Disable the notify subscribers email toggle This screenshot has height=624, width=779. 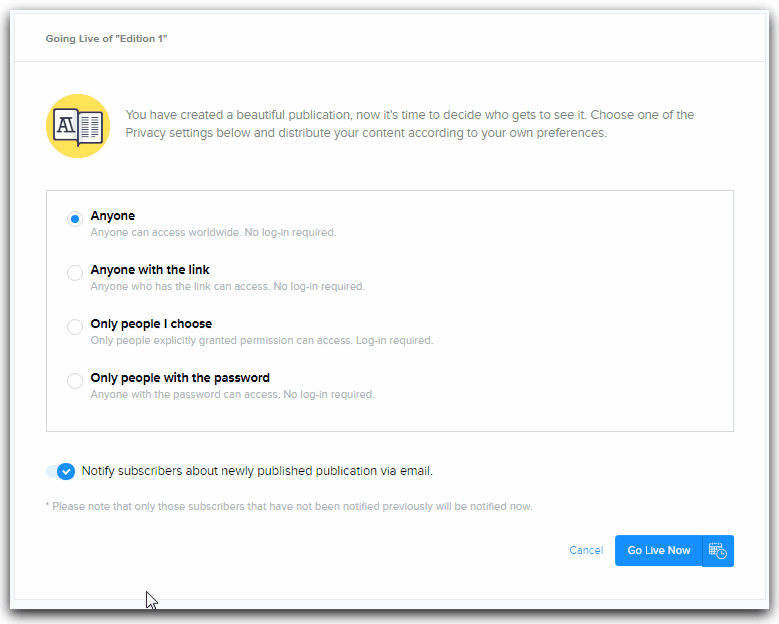point(61,471)
